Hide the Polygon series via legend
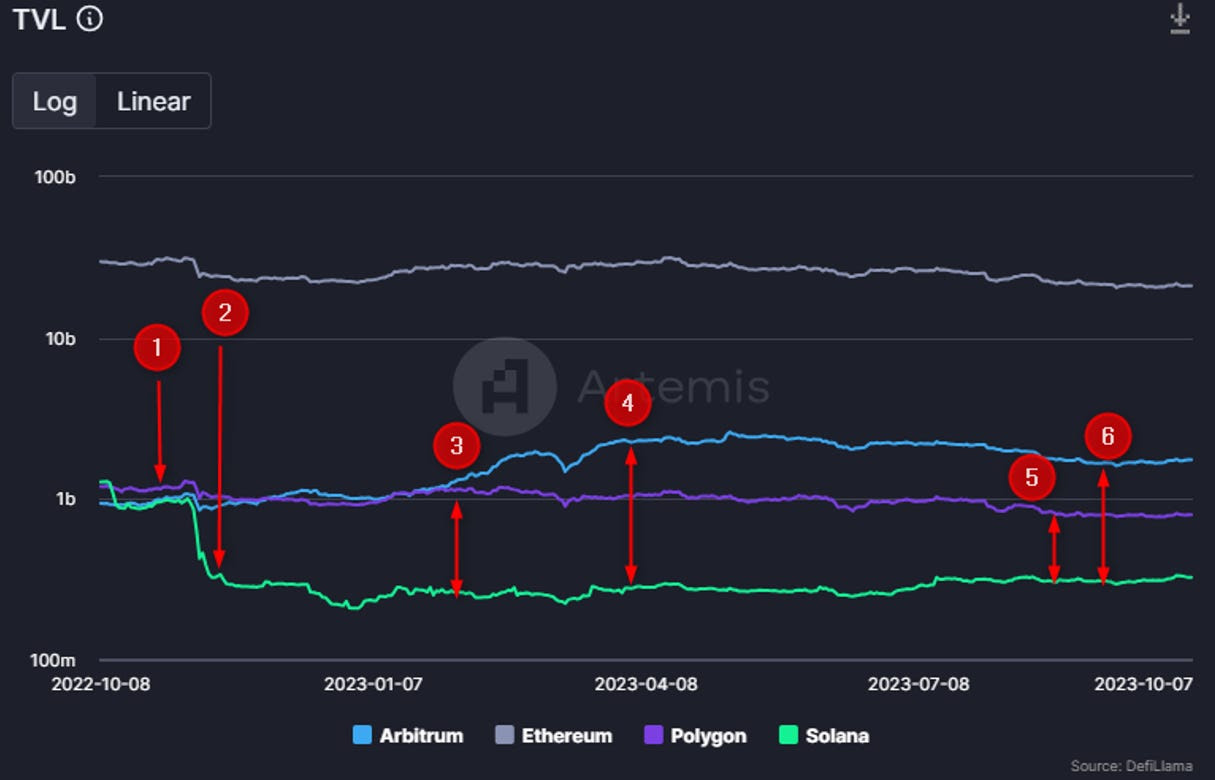Image resolution: width=1215 pixels, height=780 pixels. (x=707, y=736)
